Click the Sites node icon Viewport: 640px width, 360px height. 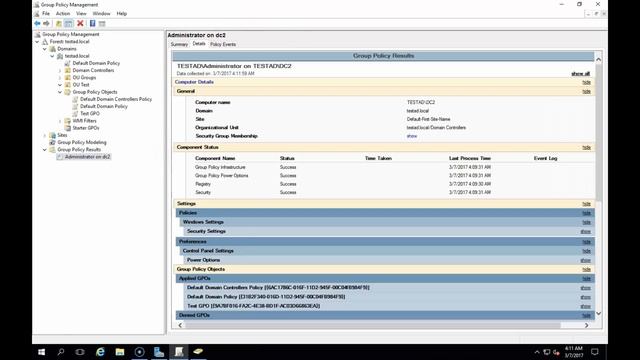click(53, 135)
